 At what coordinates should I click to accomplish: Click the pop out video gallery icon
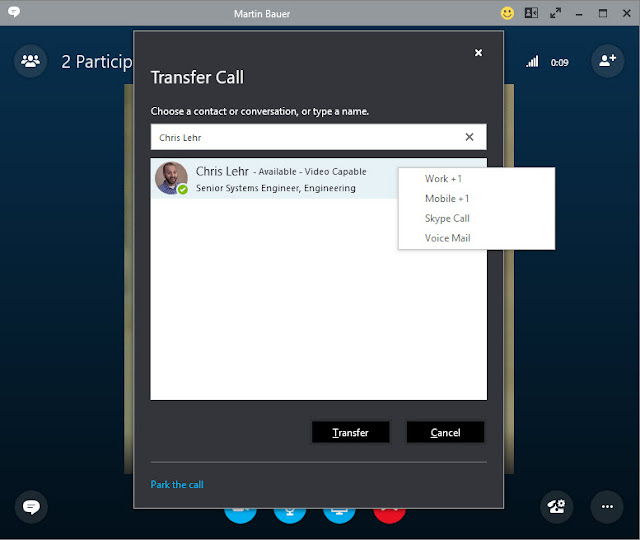[531, 13]
